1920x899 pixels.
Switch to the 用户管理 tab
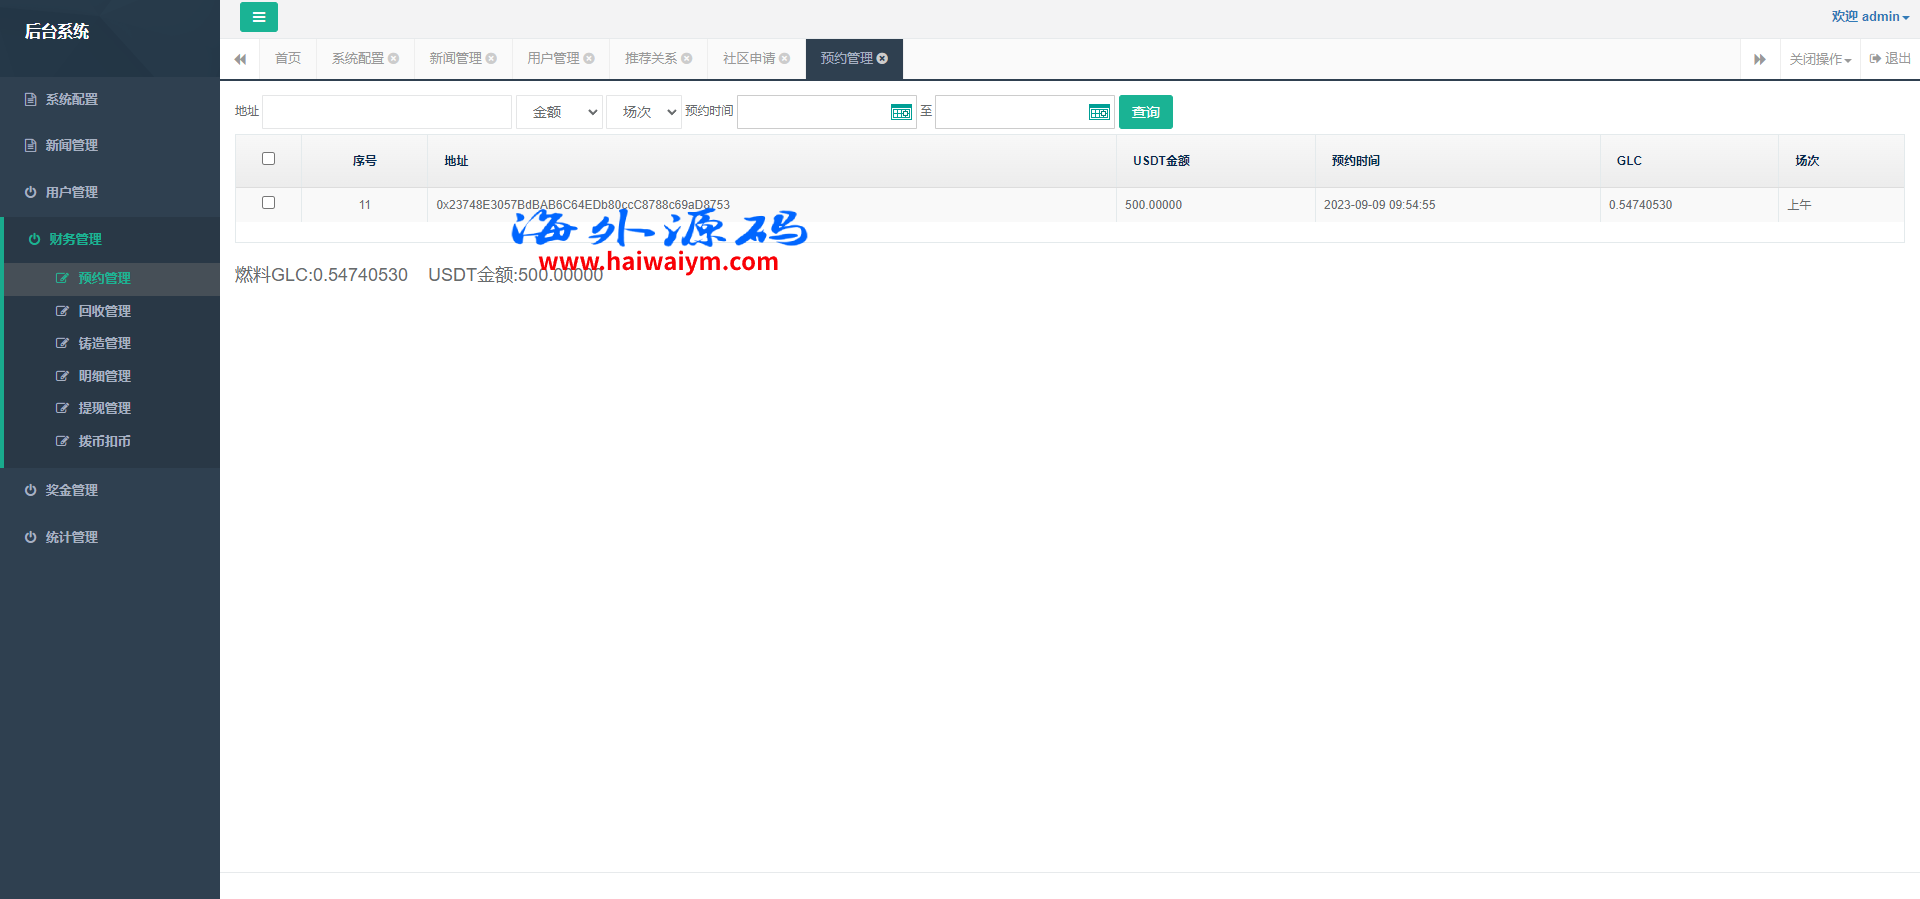[553, 59]
